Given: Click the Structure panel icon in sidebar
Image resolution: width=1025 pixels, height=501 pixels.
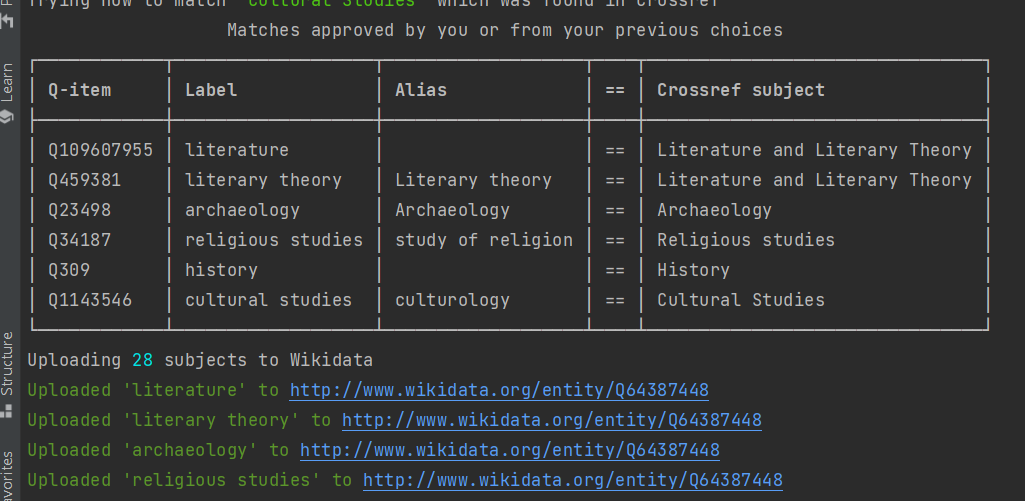Looking at the screenshot, I should tap(7, 411).
